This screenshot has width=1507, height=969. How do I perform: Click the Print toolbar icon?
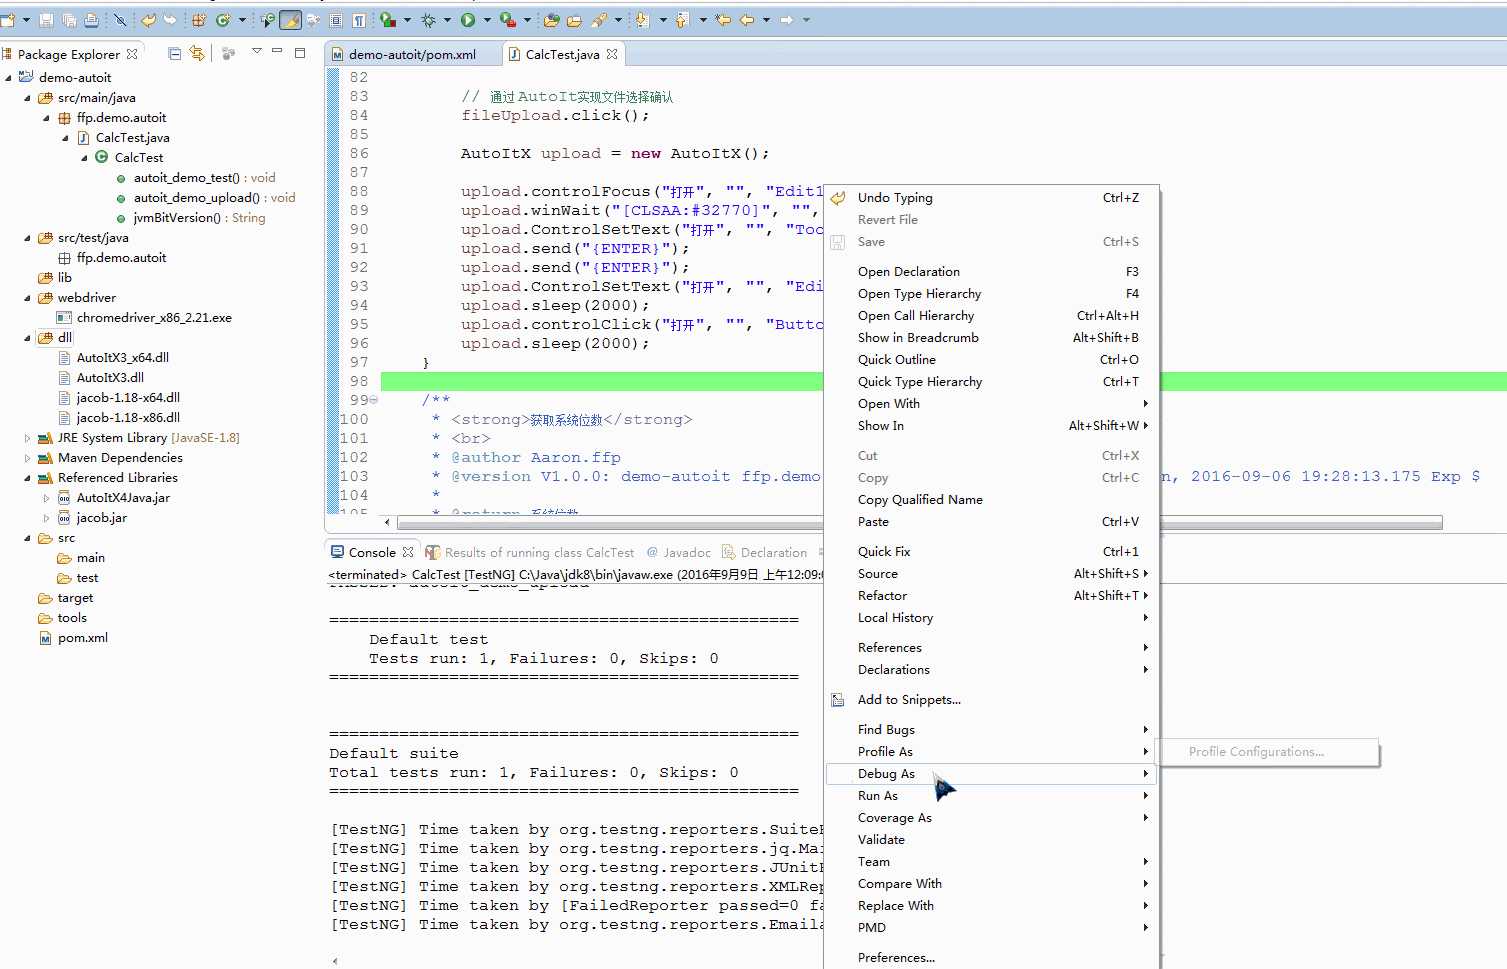point(91,20)
